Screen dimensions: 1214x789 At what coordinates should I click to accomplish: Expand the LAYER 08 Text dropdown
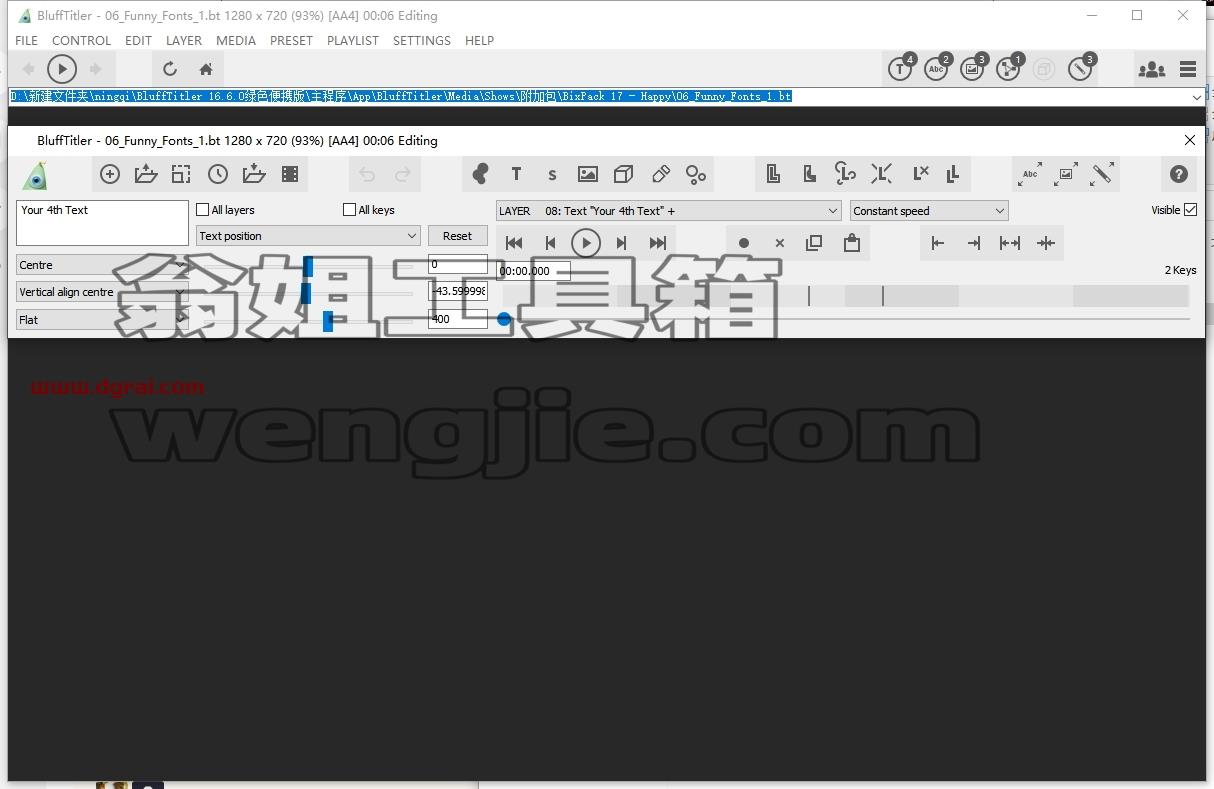point(668,211)
